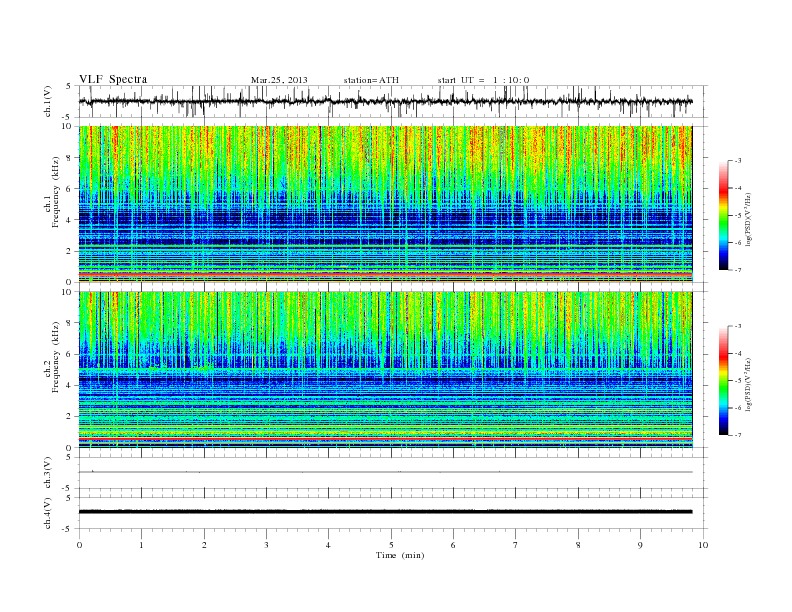792x612 pixels.
Task: Click the "3" tick on the time axis
Action: (266, 545)
